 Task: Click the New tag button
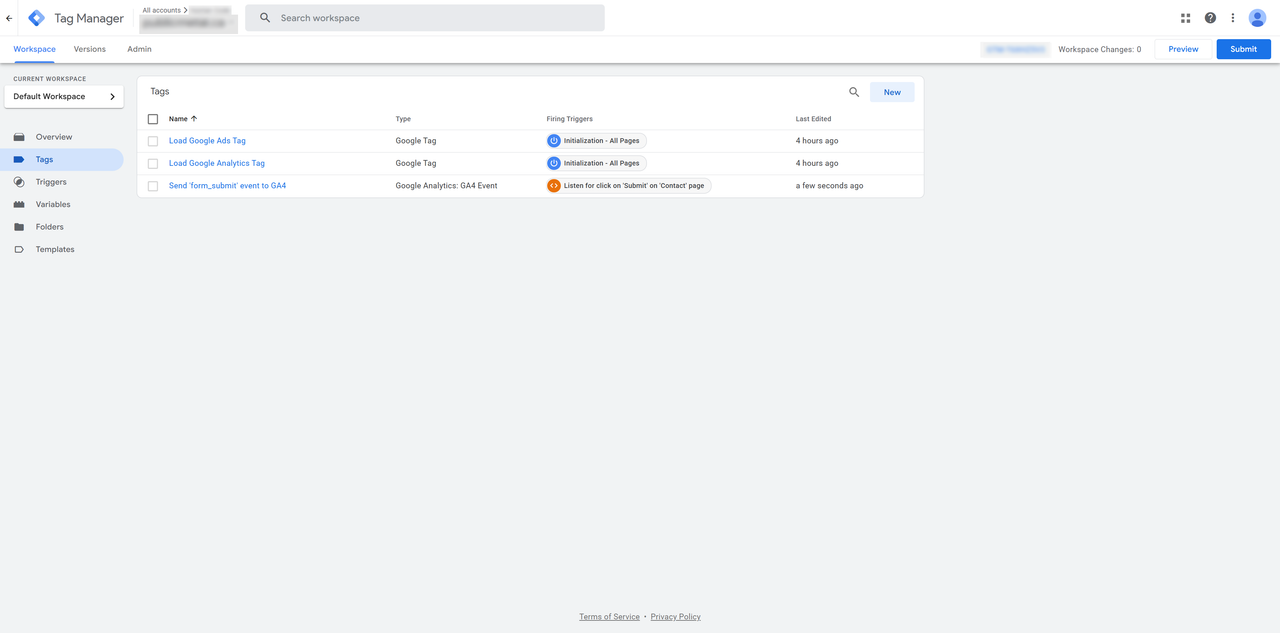pyautogui.click(x=892, y=92)
